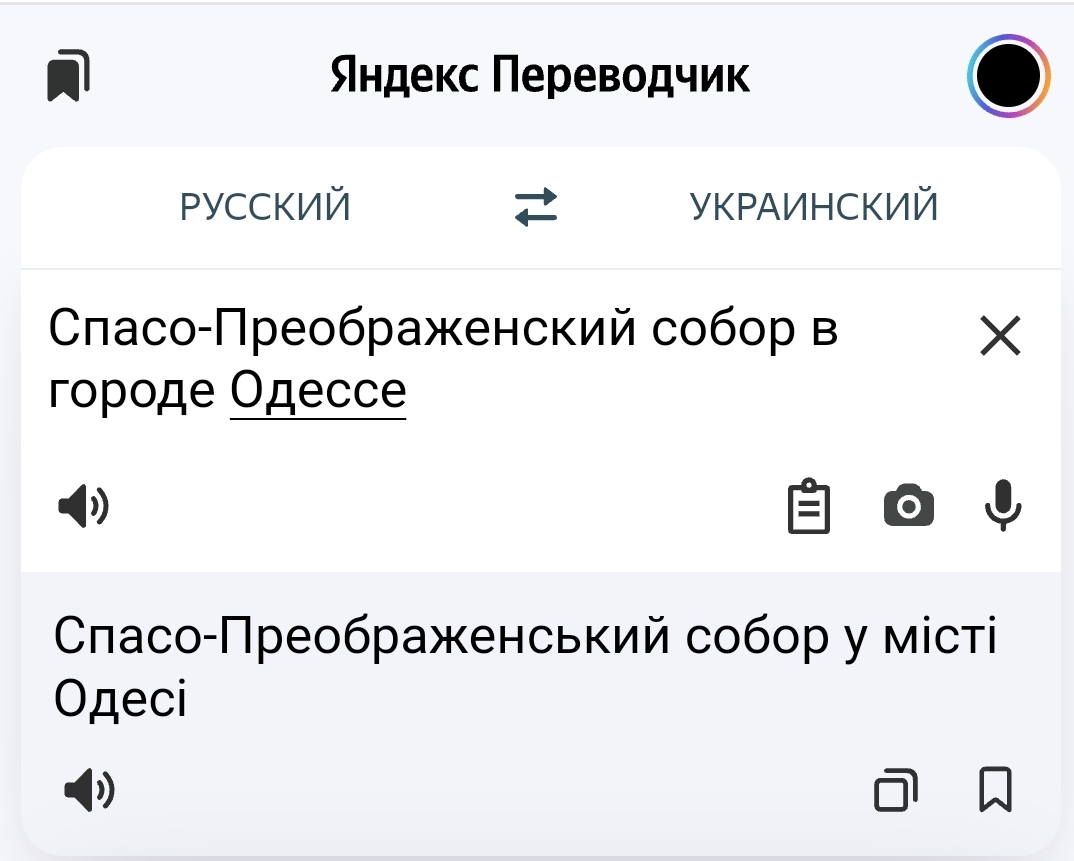
Task: Click the word городе in source text
Action: click(x=132, y=391)
